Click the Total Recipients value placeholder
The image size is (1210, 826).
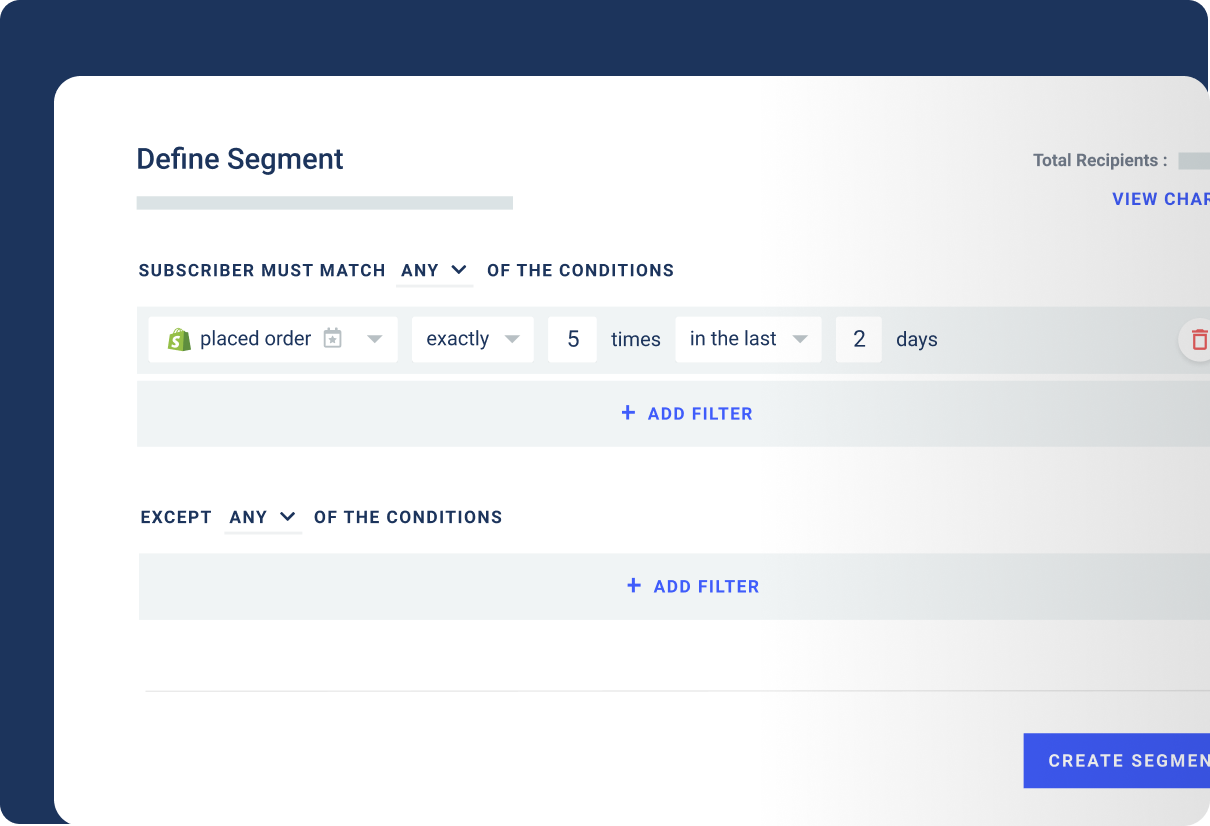pyautogui.click(x=1194, y=160)
